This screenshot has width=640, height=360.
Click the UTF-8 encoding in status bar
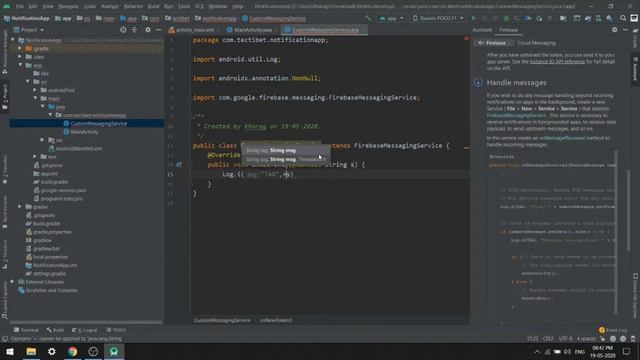(566, 339)
